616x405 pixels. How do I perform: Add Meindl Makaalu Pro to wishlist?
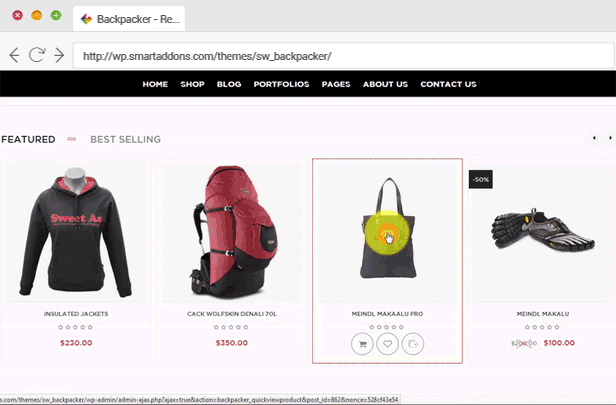coord(387,344)
